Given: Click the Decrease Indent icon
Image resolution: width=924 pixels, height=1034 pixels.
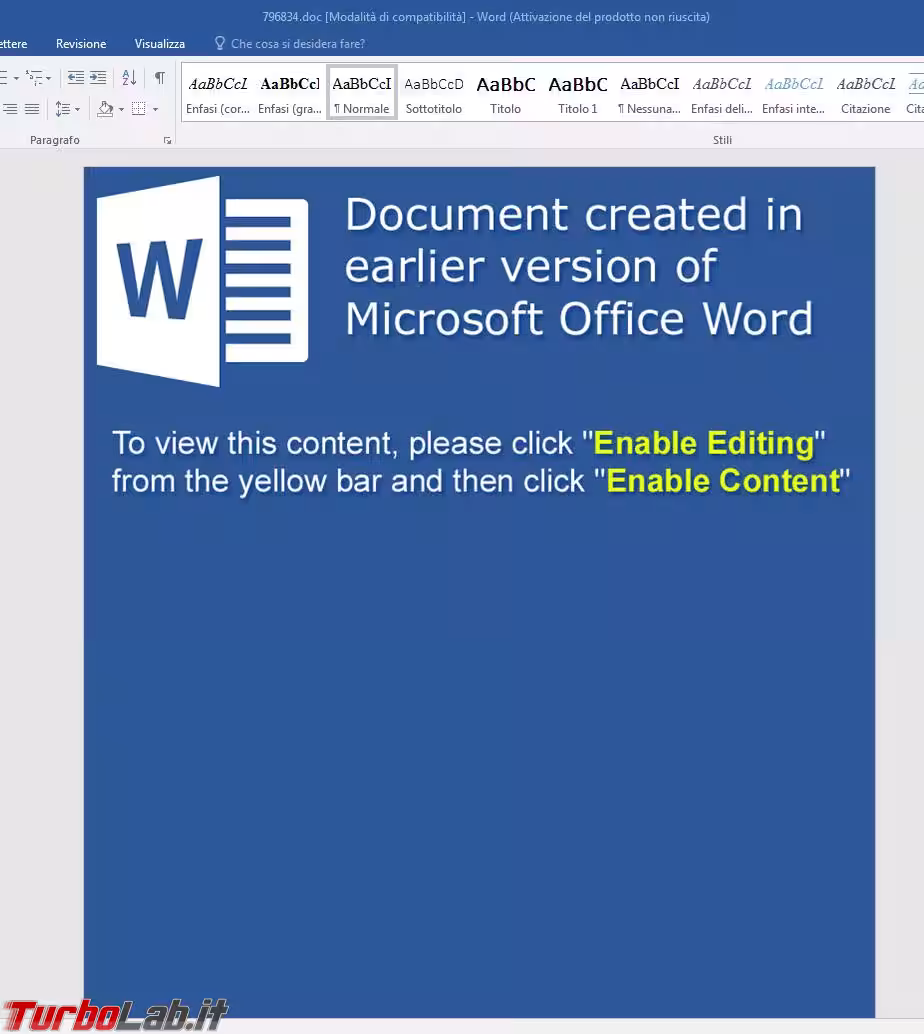Looking at the screenshot, I should click(x=76, y=77).
